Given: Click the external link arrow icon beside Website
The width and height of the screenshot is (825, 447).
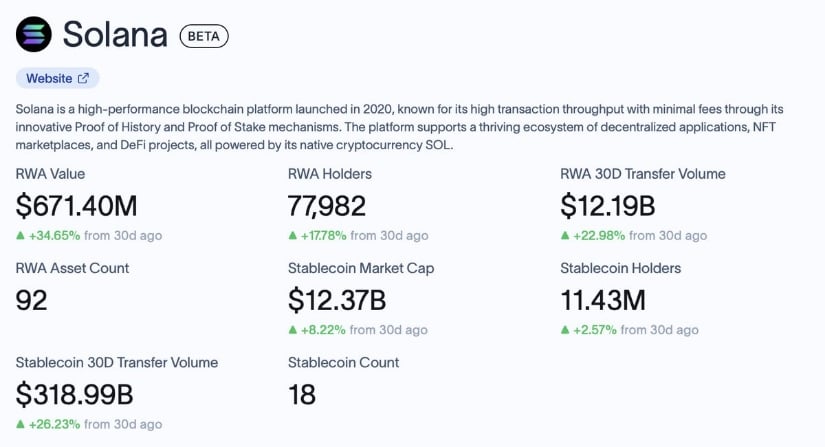Looking at the screenshot, I should tap(83, 78).
